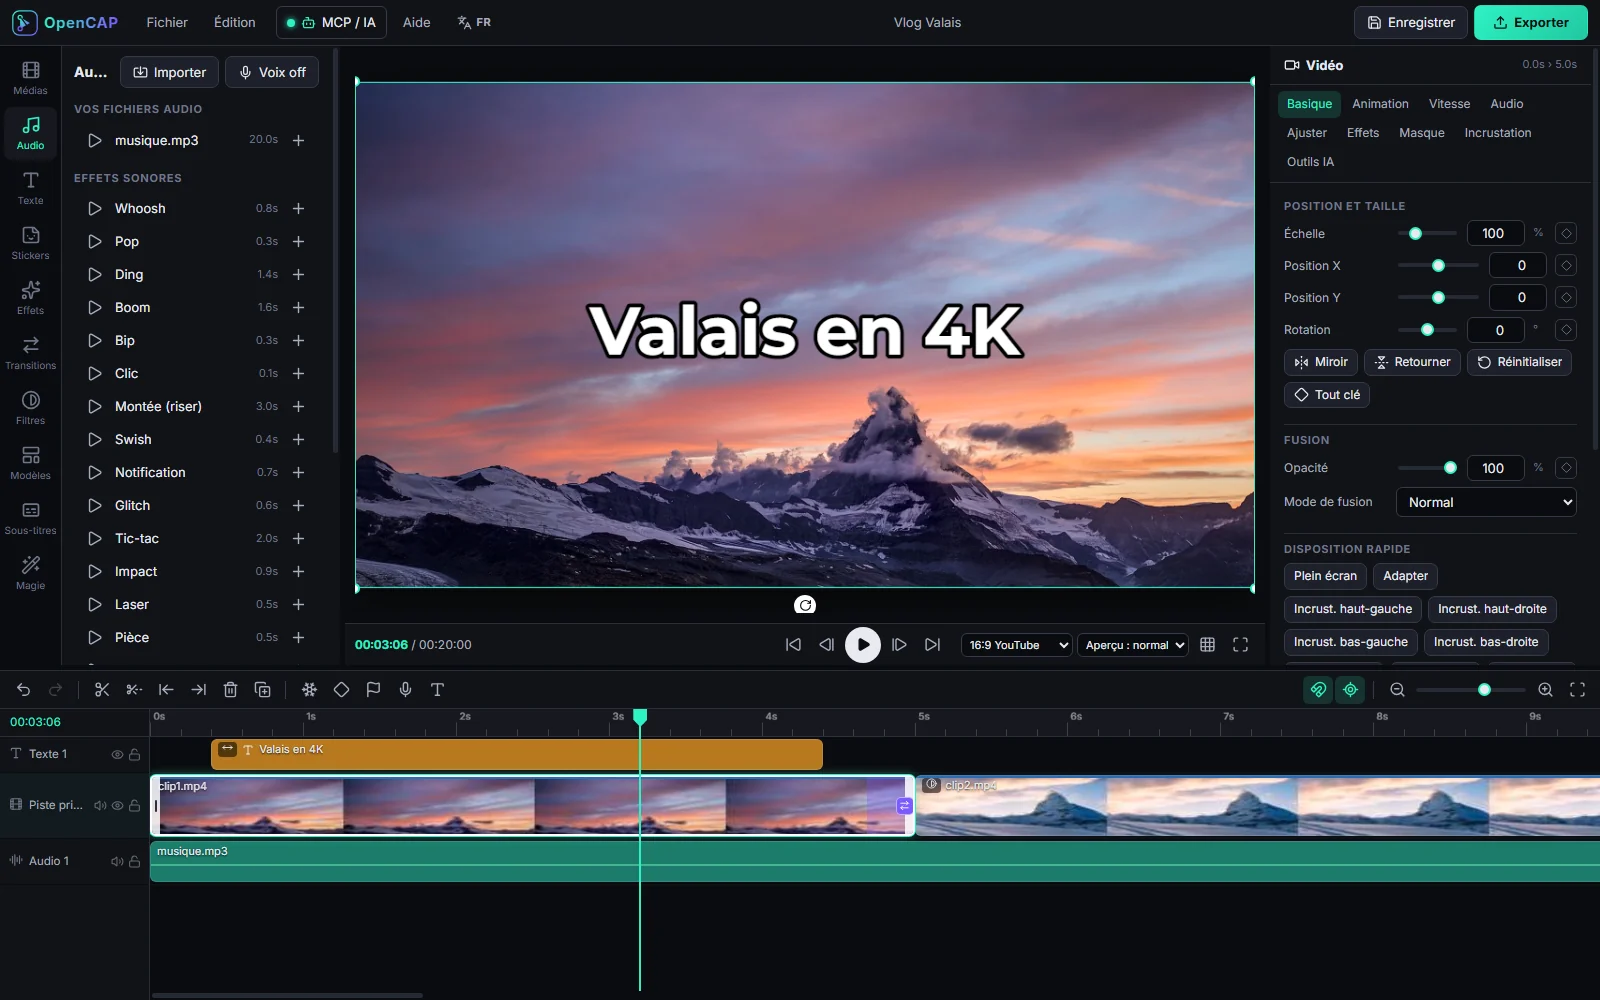
Task: Apply the Plein écran layout
Action: tap(1325, 576)
